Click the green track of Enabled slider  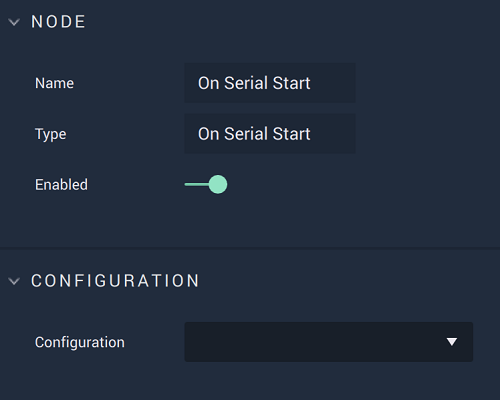coord(197,184)
